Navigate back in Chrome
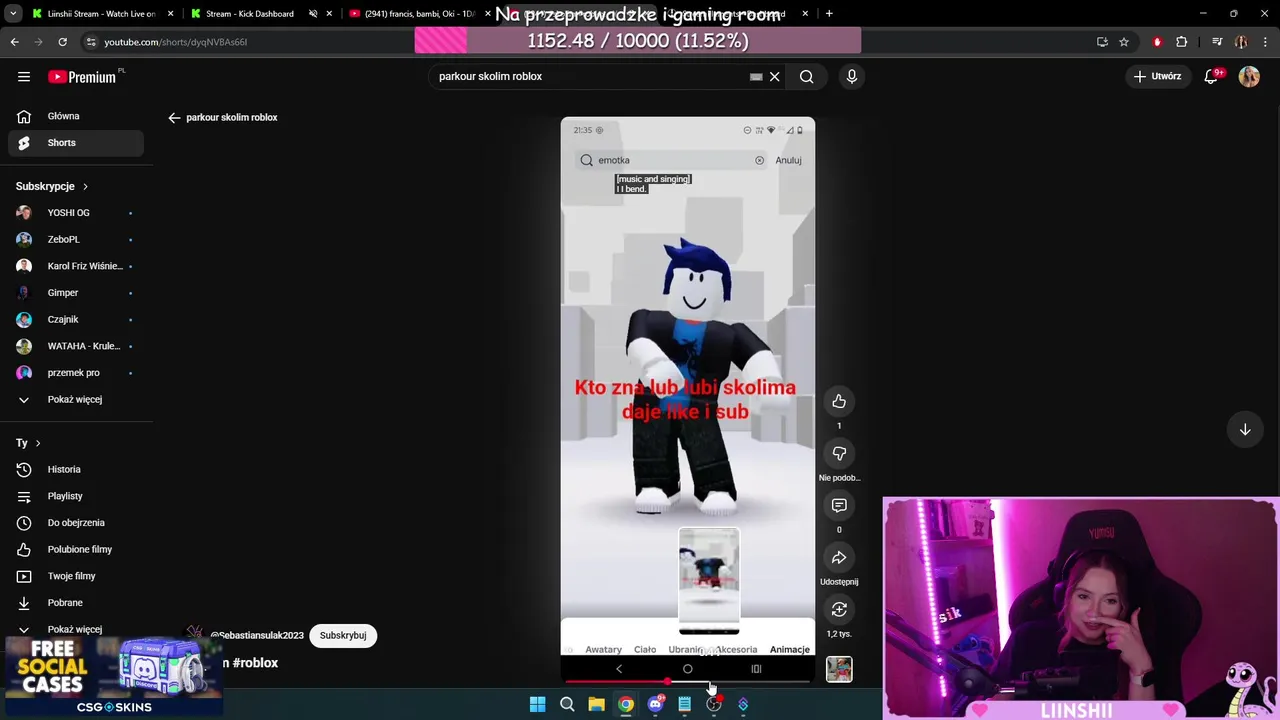1280x720 pixels. tap(14, 42)
